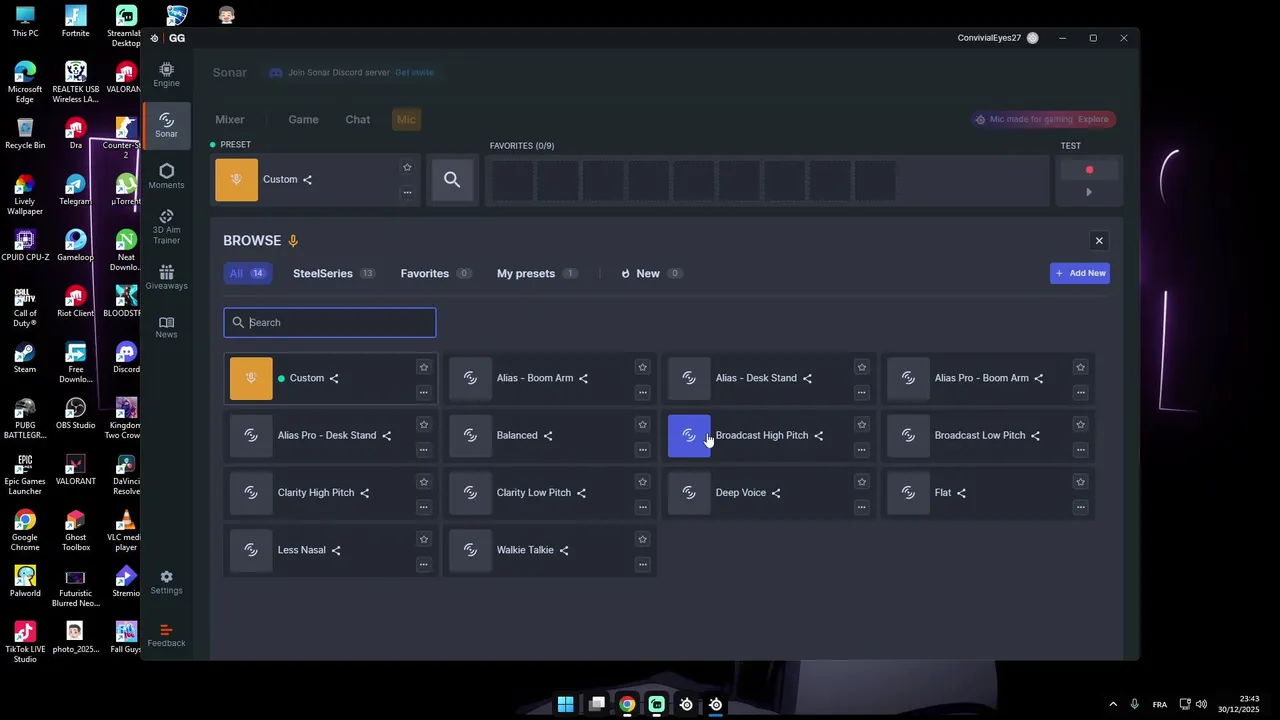Select the Less Nasal preset icon
Viewport: 1280px width, 720px height.
click(251, 550)
